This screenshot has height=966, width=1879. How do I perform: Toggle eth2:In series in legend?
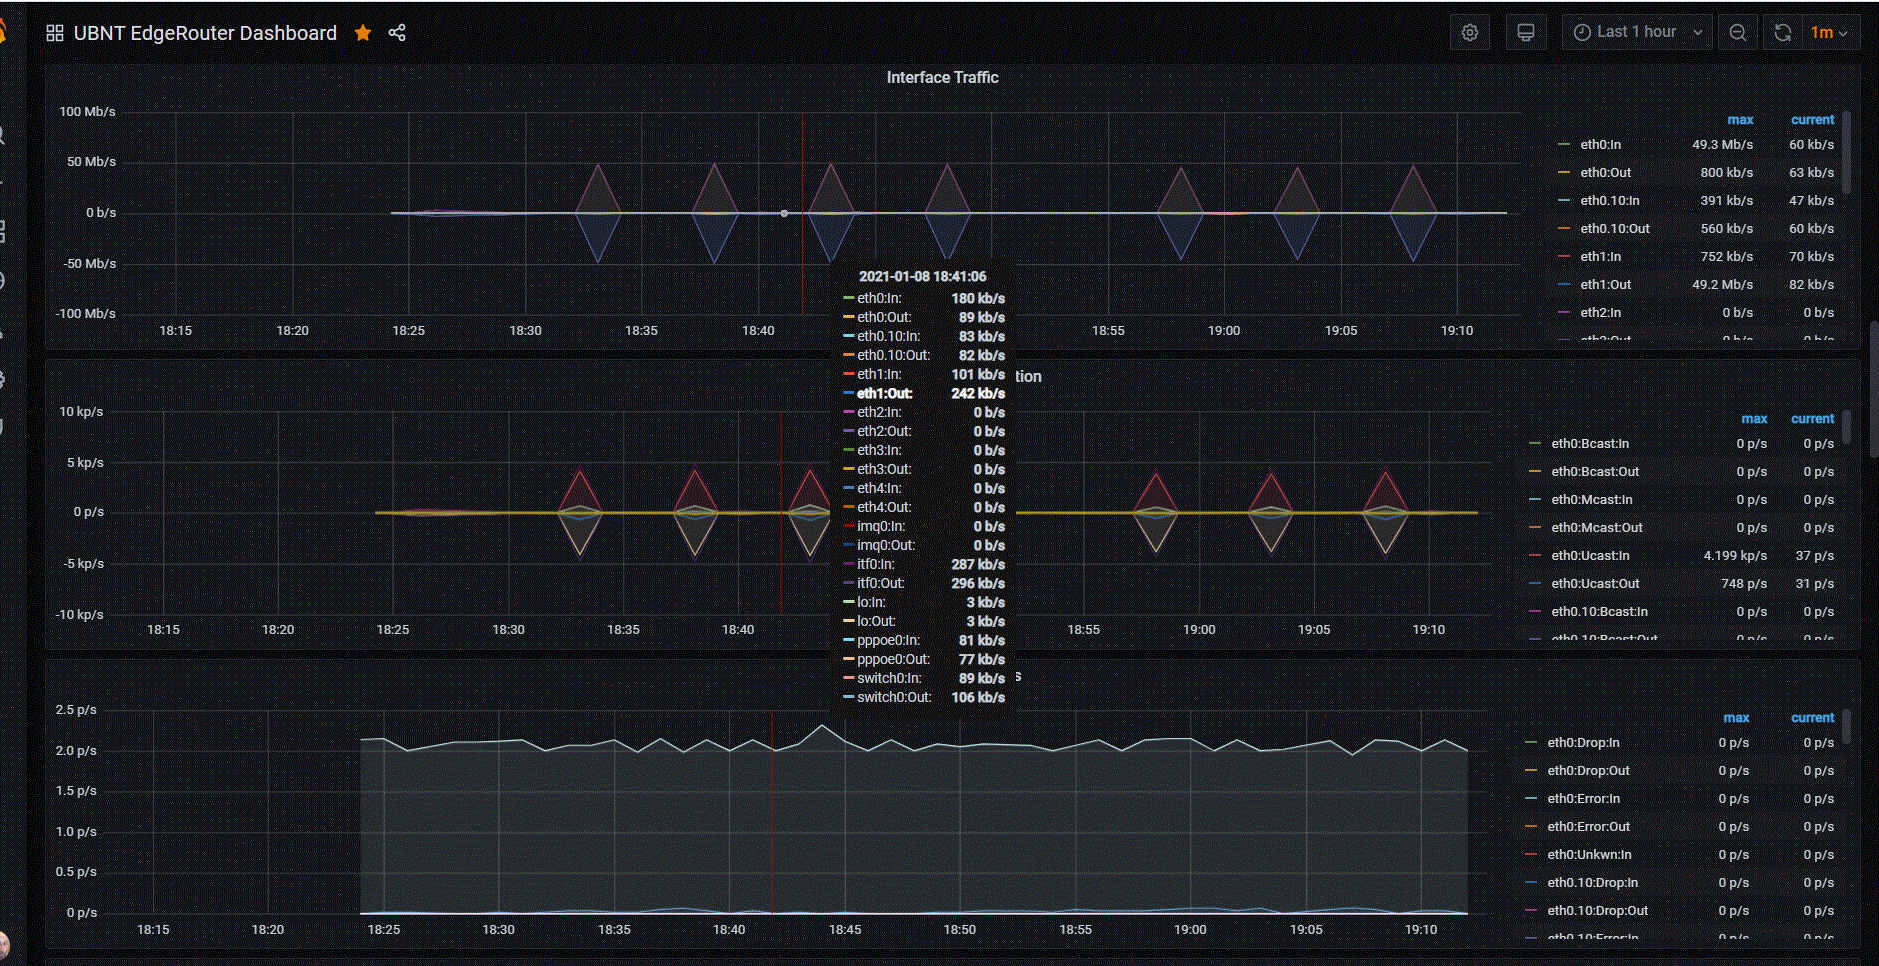tap(1600, 312)
